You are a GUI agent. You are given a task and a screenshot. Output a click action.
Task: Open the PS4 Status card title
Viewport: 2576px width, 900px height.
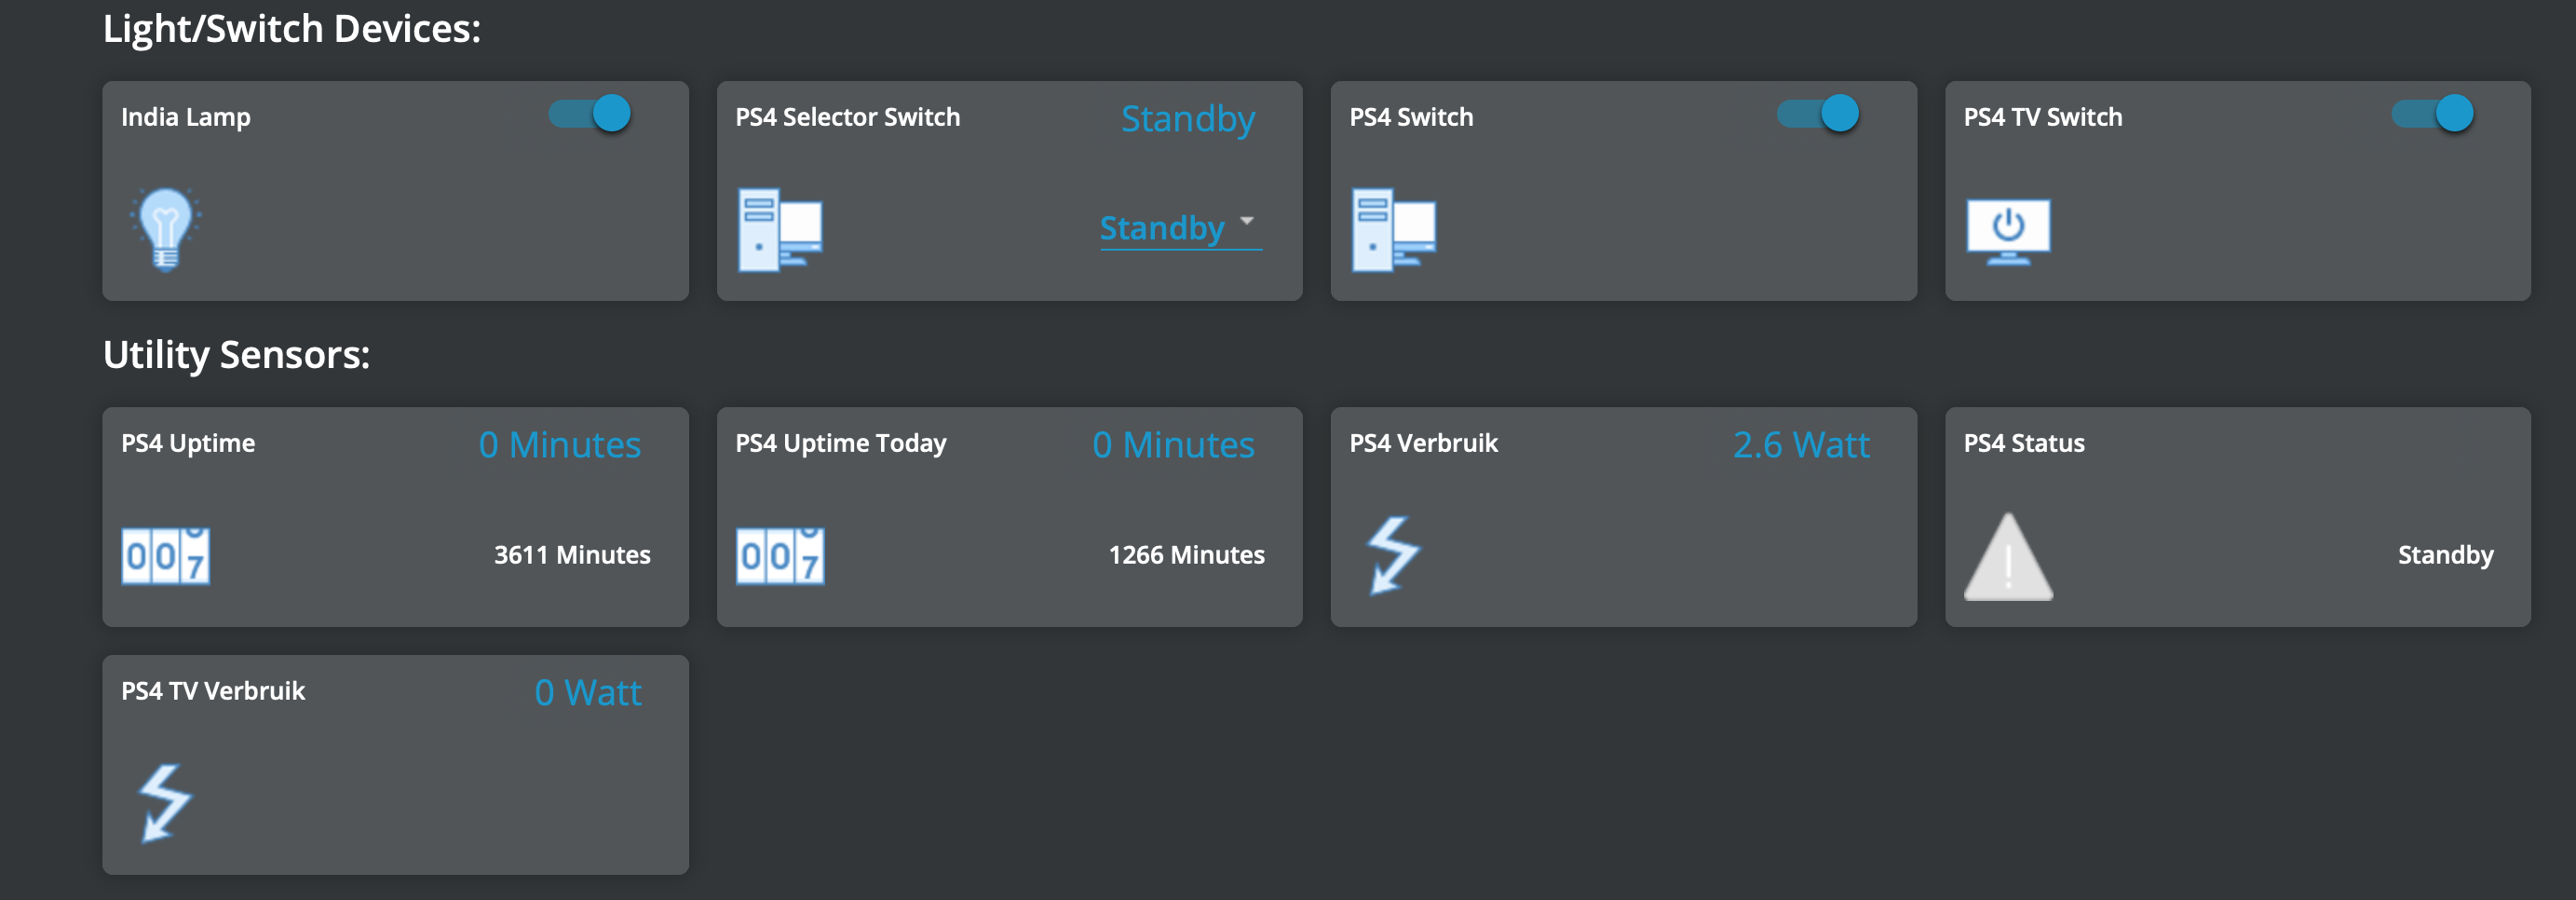click(2024, 443)
